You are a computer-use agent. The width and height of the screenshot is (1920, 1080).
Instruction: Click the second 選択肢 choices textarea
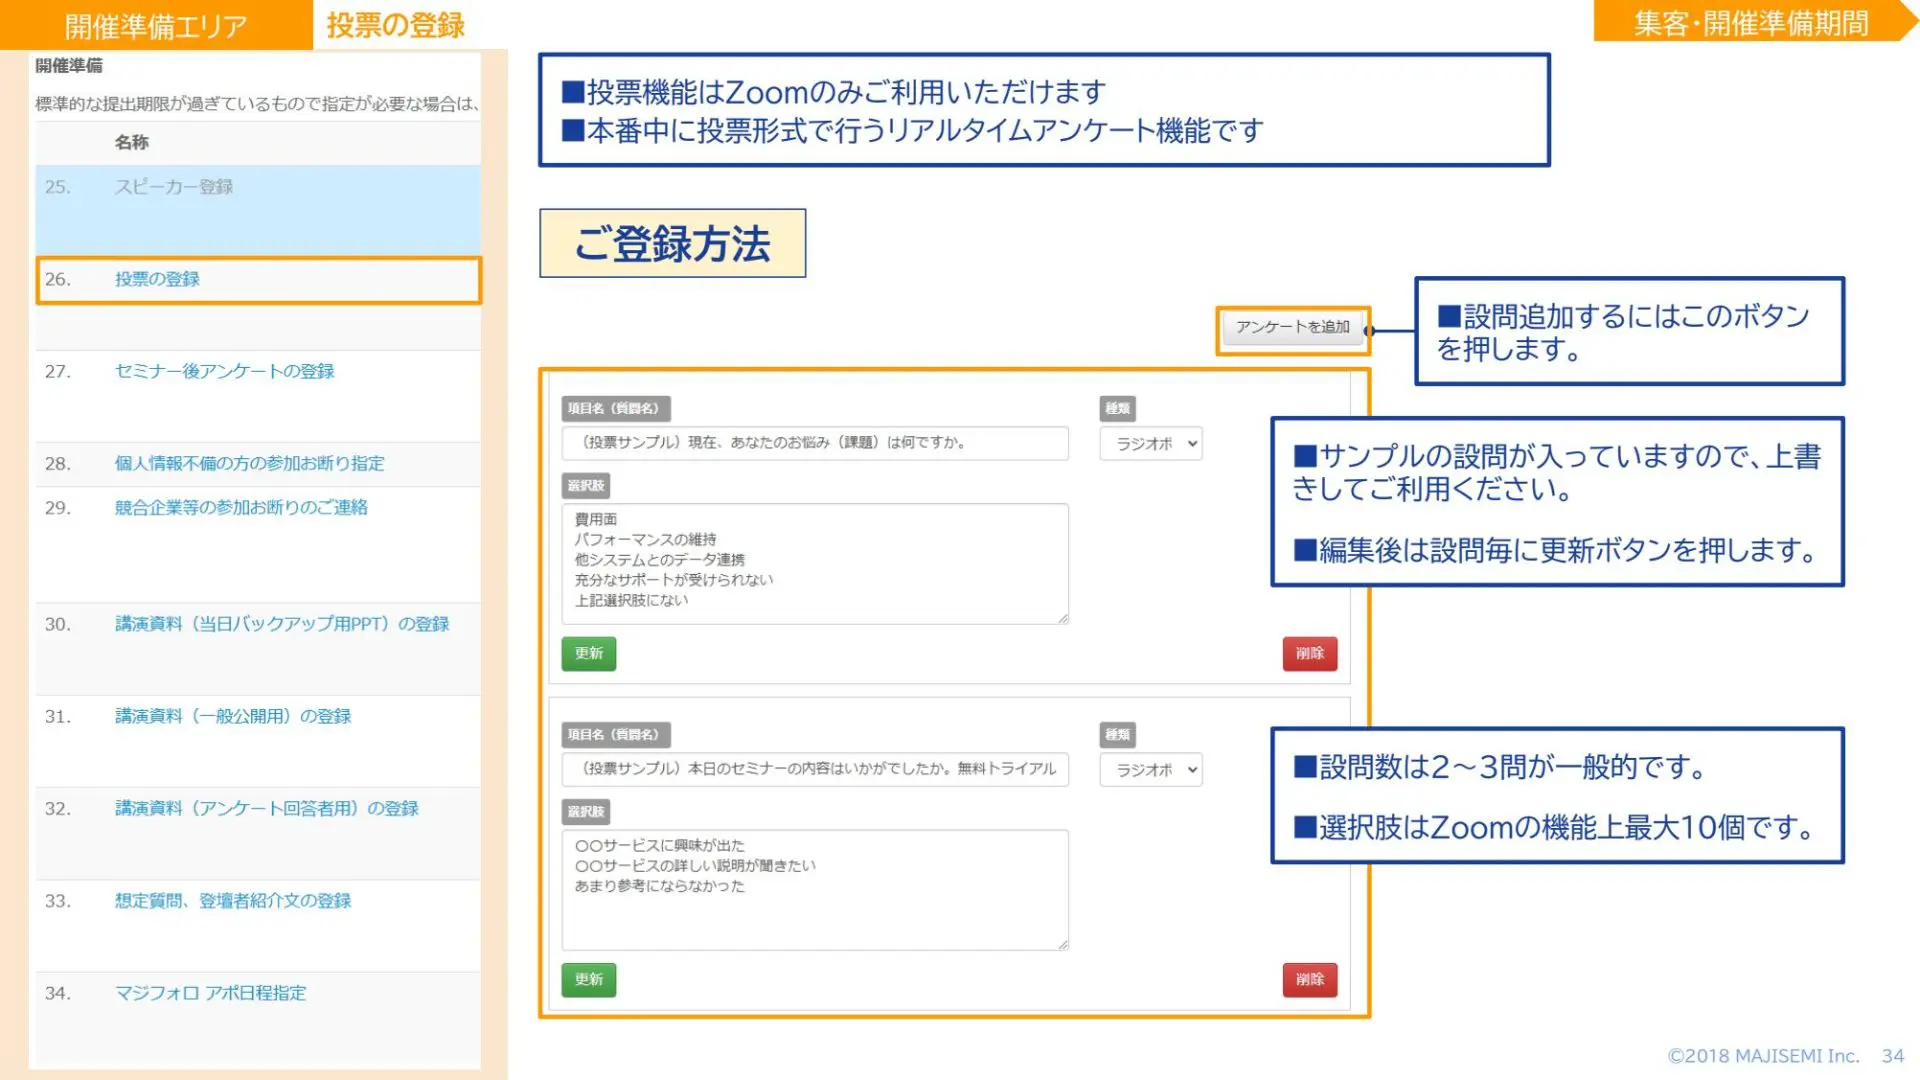click(x=815, y=890)
